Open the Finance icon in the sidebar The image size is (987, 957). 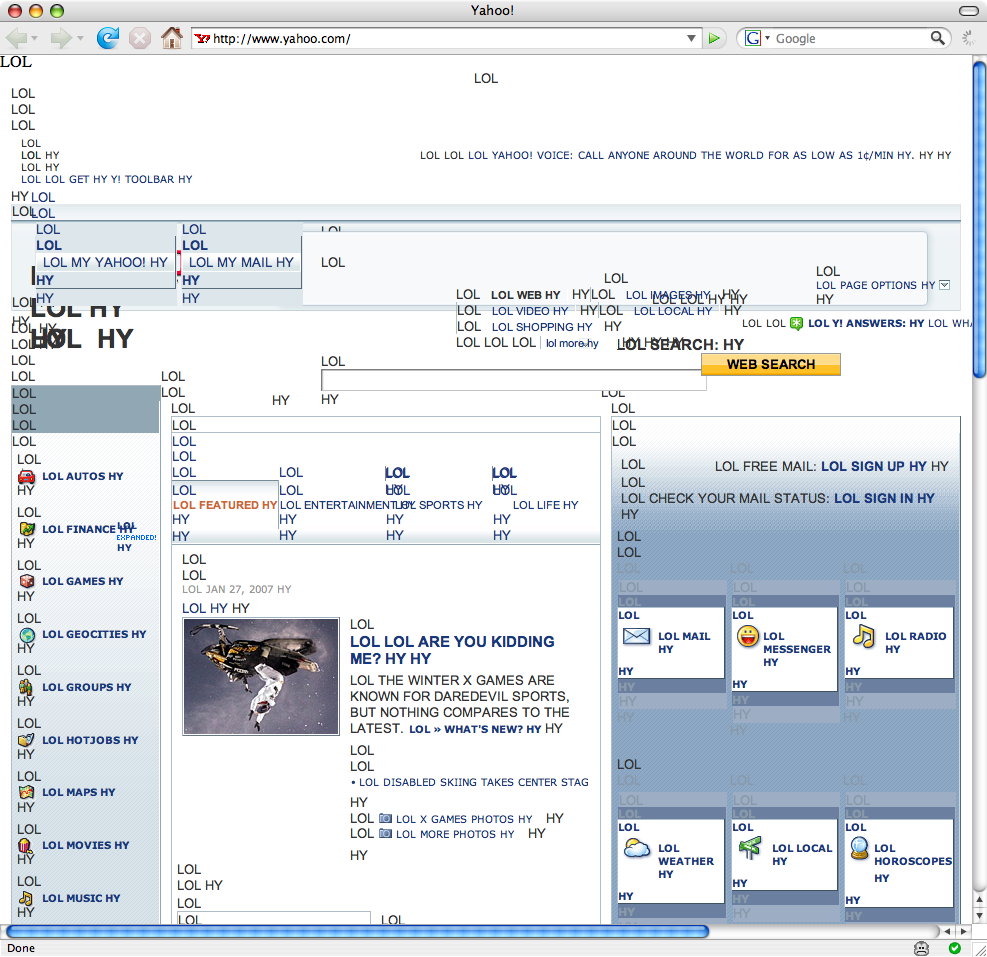pos(26,529)
